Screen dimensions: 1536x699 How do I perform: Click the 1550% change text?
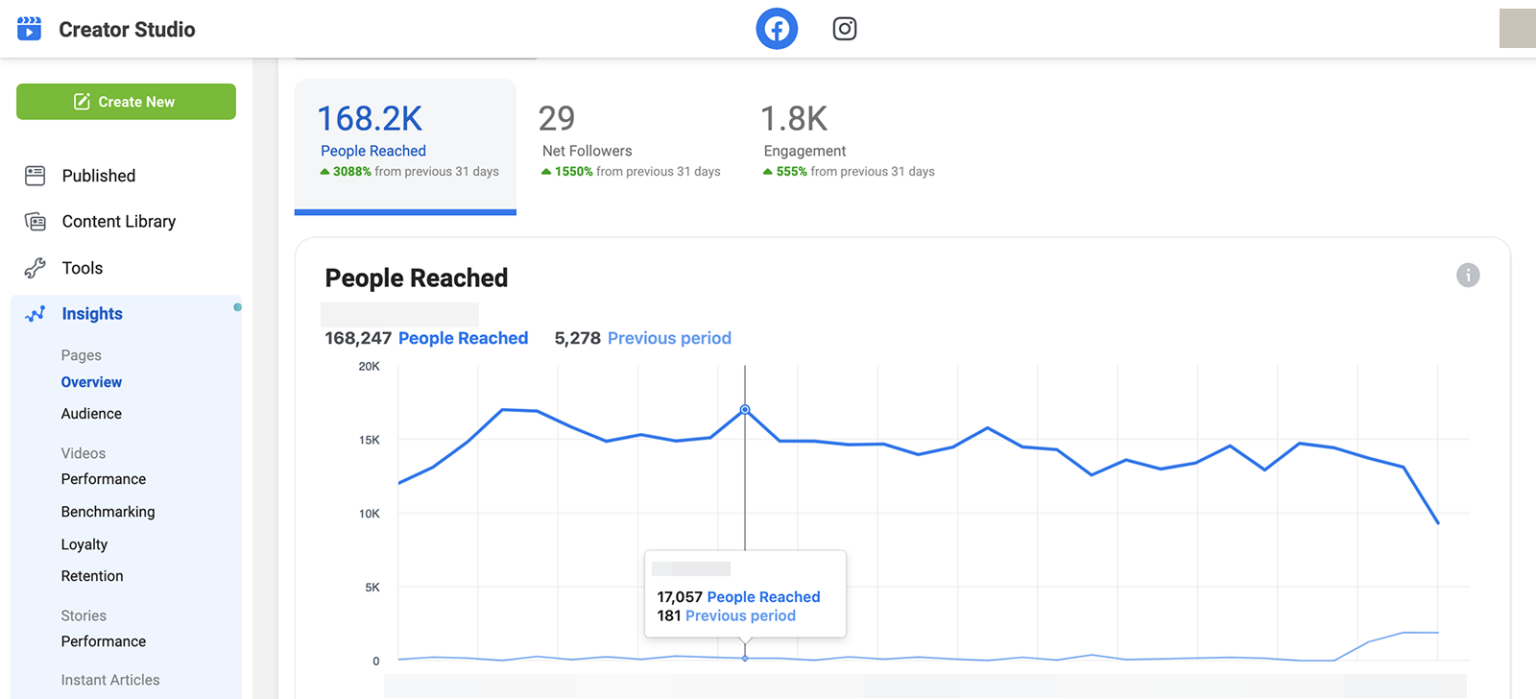click(574, 172)
